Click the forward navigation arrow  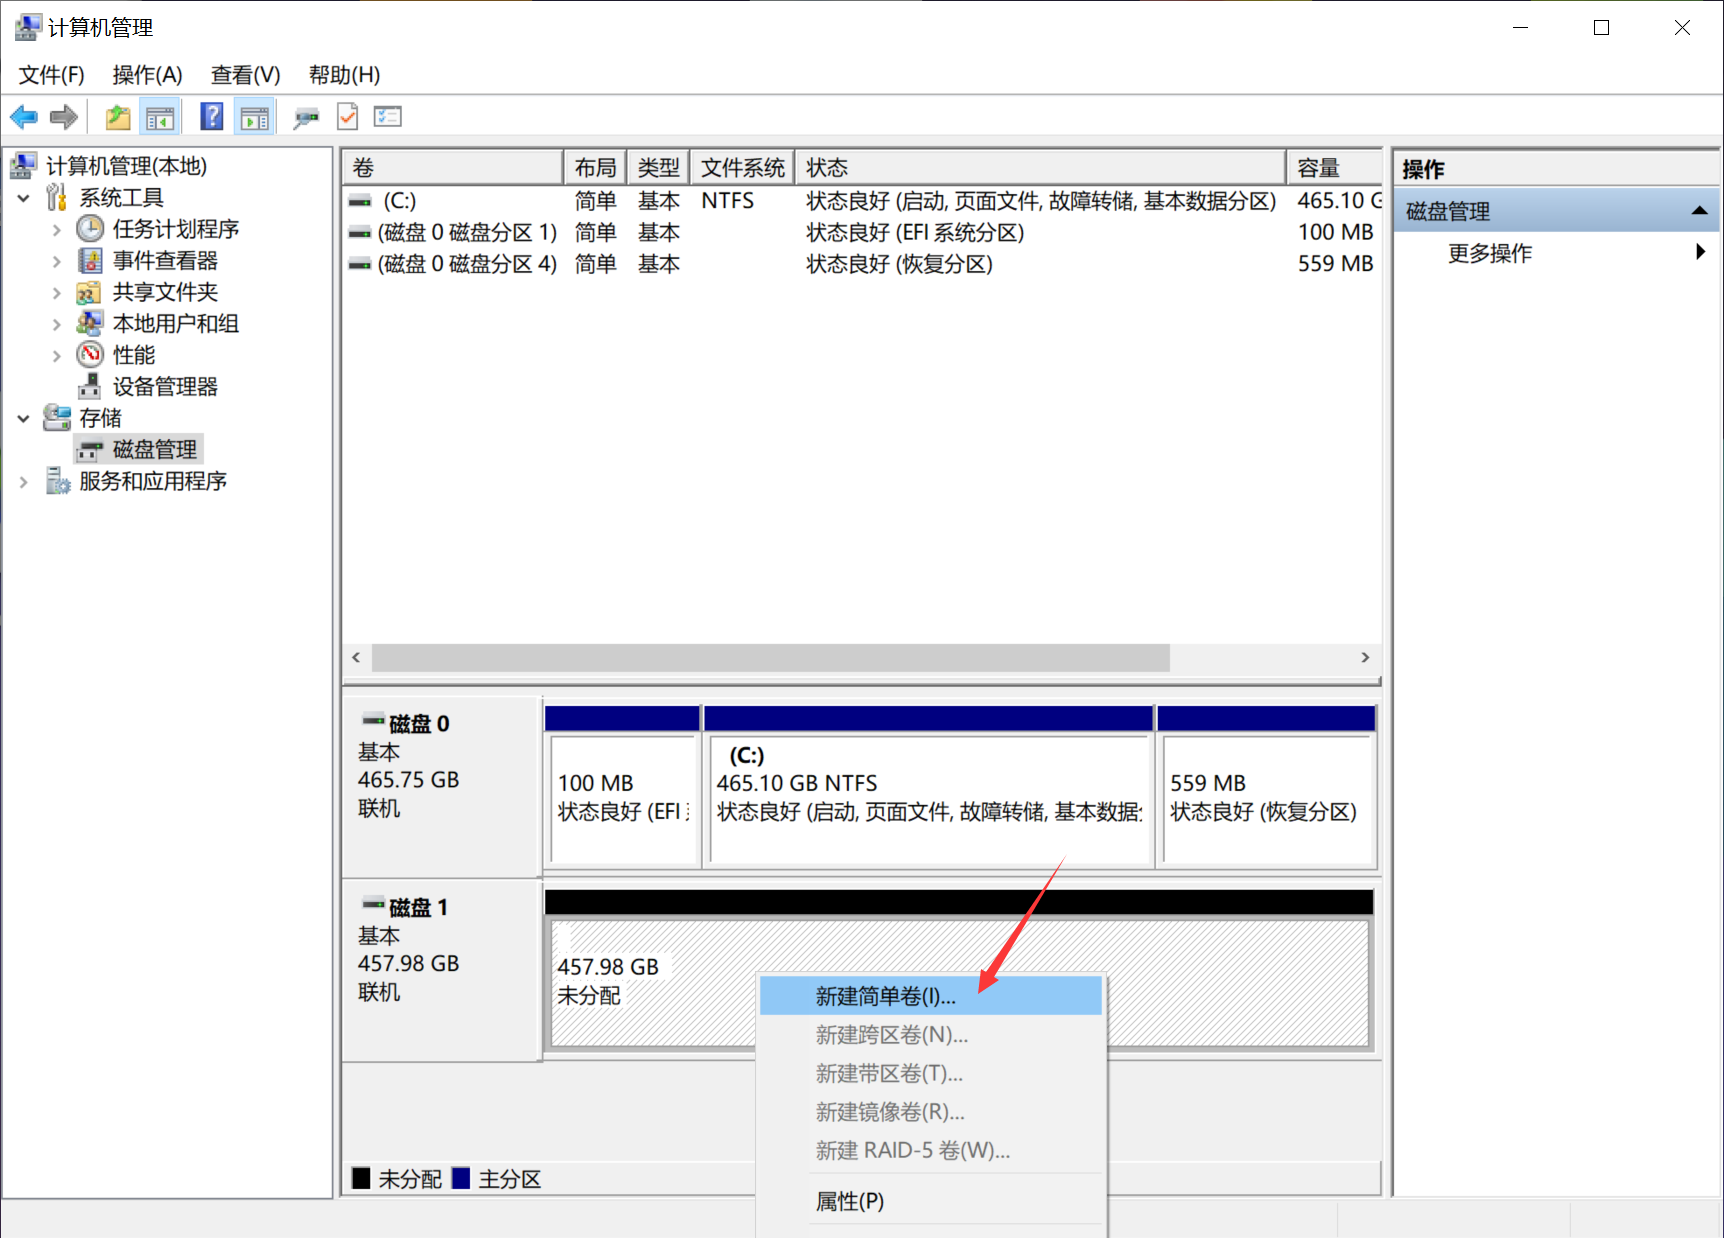coord(63,116)
